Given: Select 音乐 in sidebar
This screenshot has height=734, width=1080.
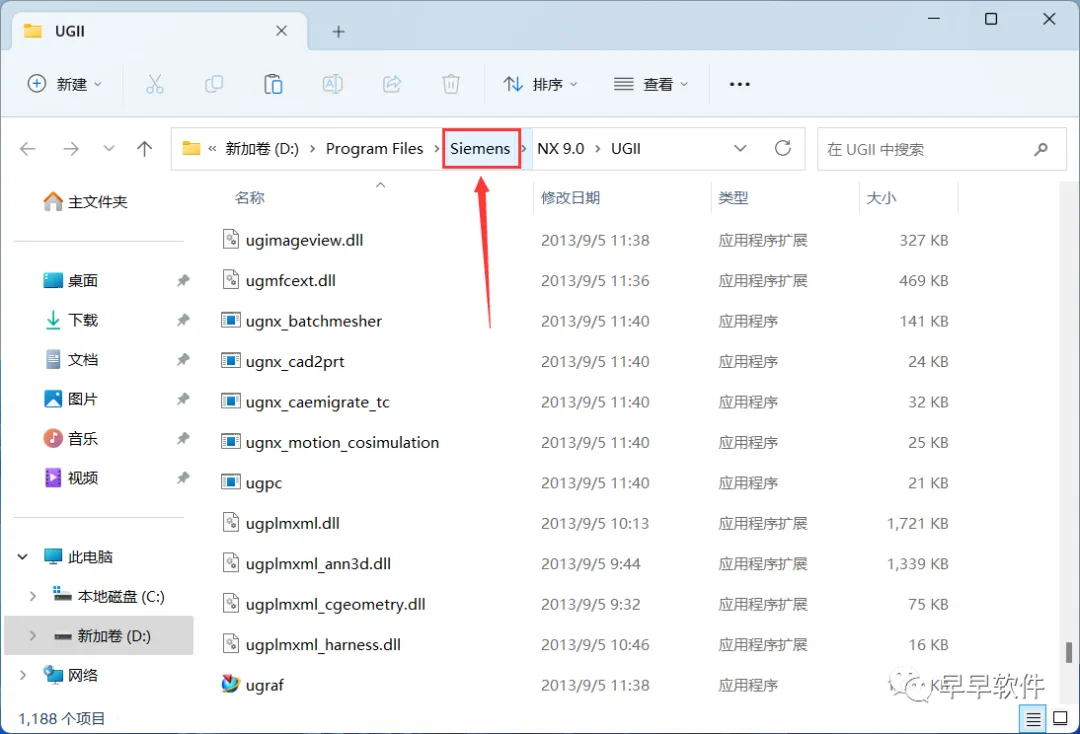Looking at the screenshot, I should pos(72,438).
